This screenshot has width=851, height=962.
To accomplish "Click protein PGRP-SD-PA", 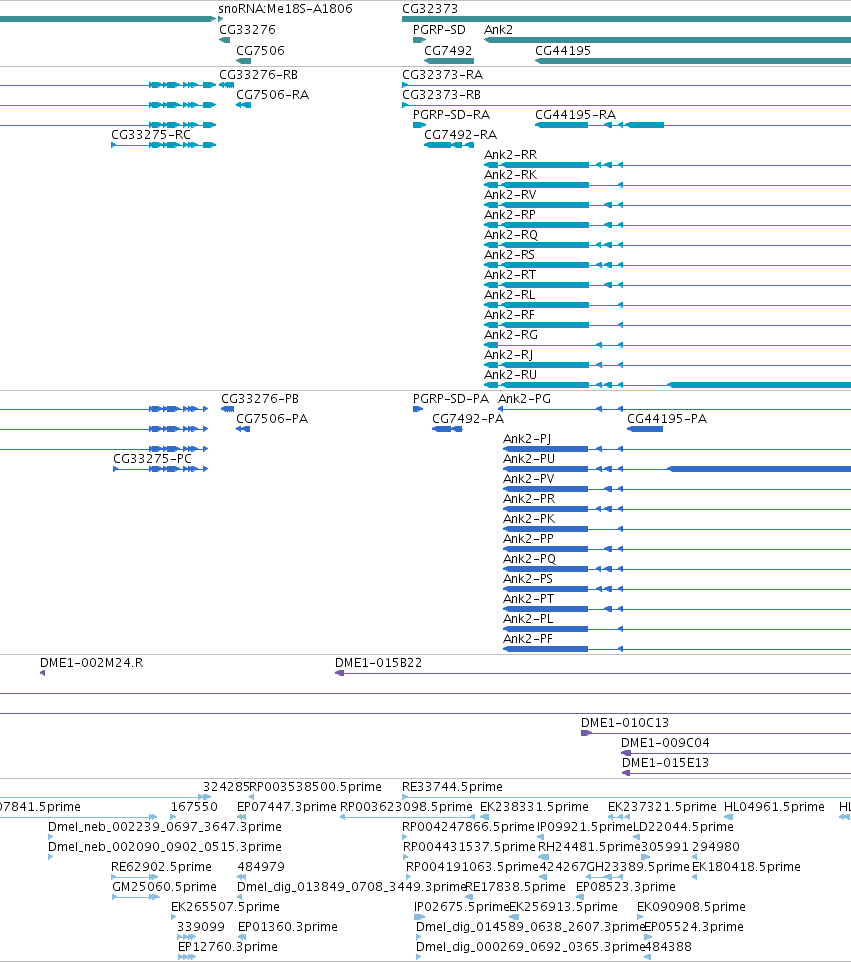I will click(x=451, y=399).
